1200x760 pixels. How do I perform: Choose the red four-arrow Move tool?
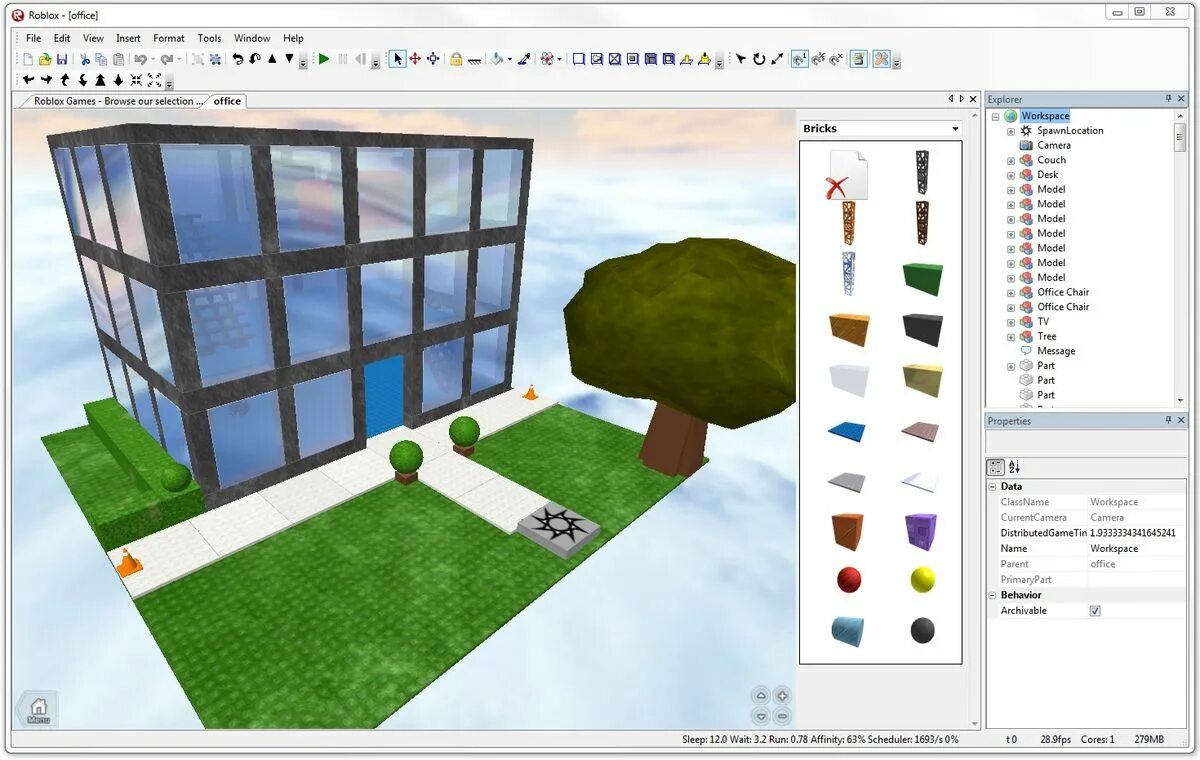coord(415,59)
